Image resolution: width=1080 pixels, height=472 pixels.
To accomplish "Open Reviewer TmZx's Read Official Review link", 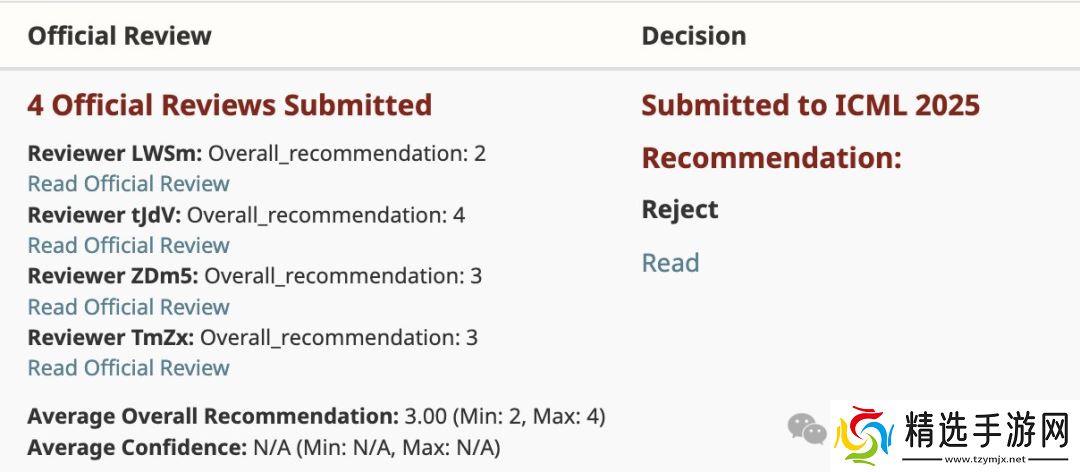I will (x=128, y=368).
